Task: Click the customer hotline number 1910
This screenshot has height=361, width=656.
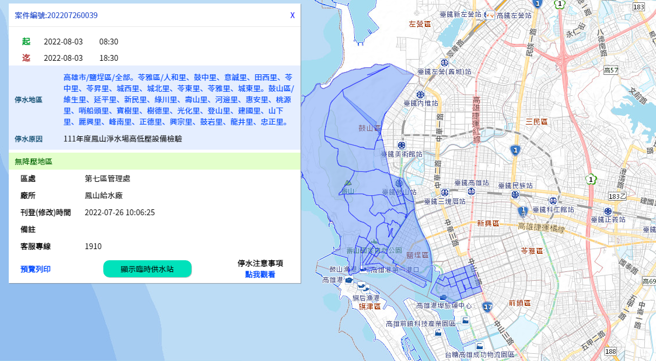Action: pyautogui.click(x=93, y=246)
